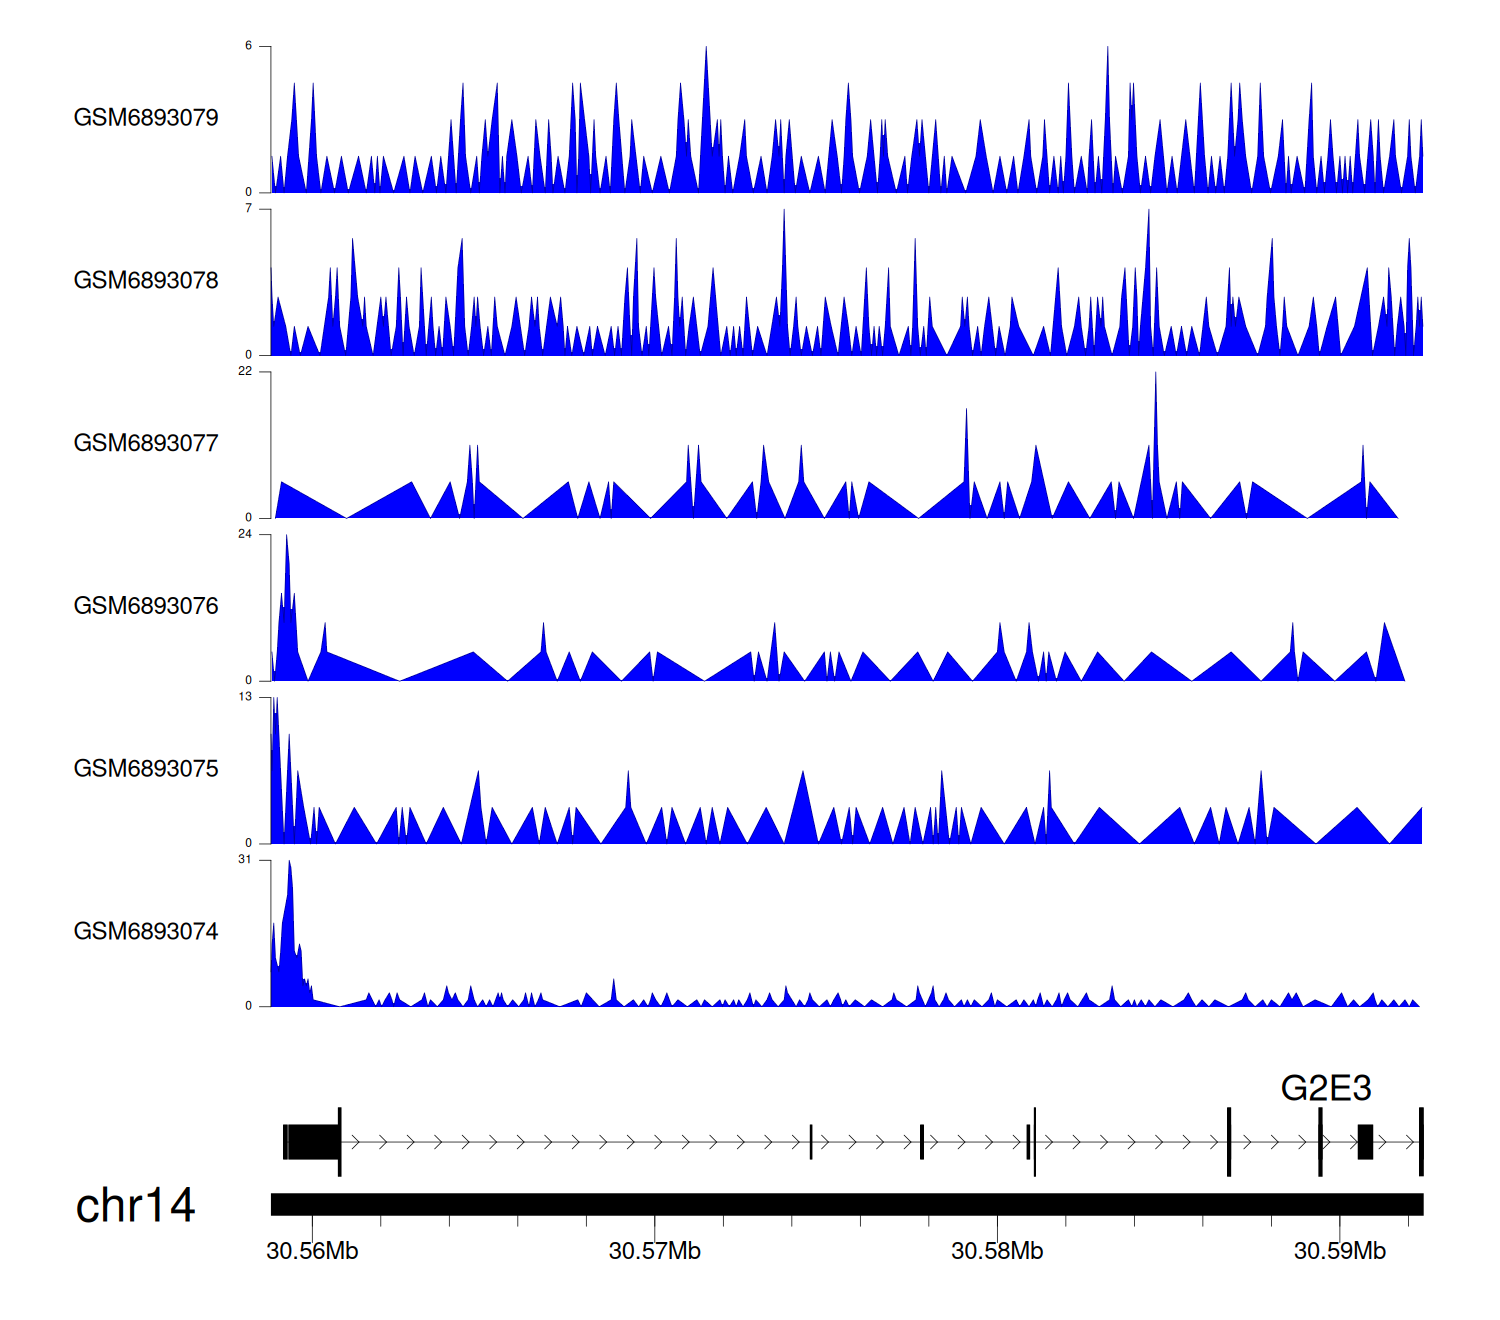The width and height of the screenshot is (1500, 1320).
Task: Select the GSM6893074 track name
Action: pos(146,932)
